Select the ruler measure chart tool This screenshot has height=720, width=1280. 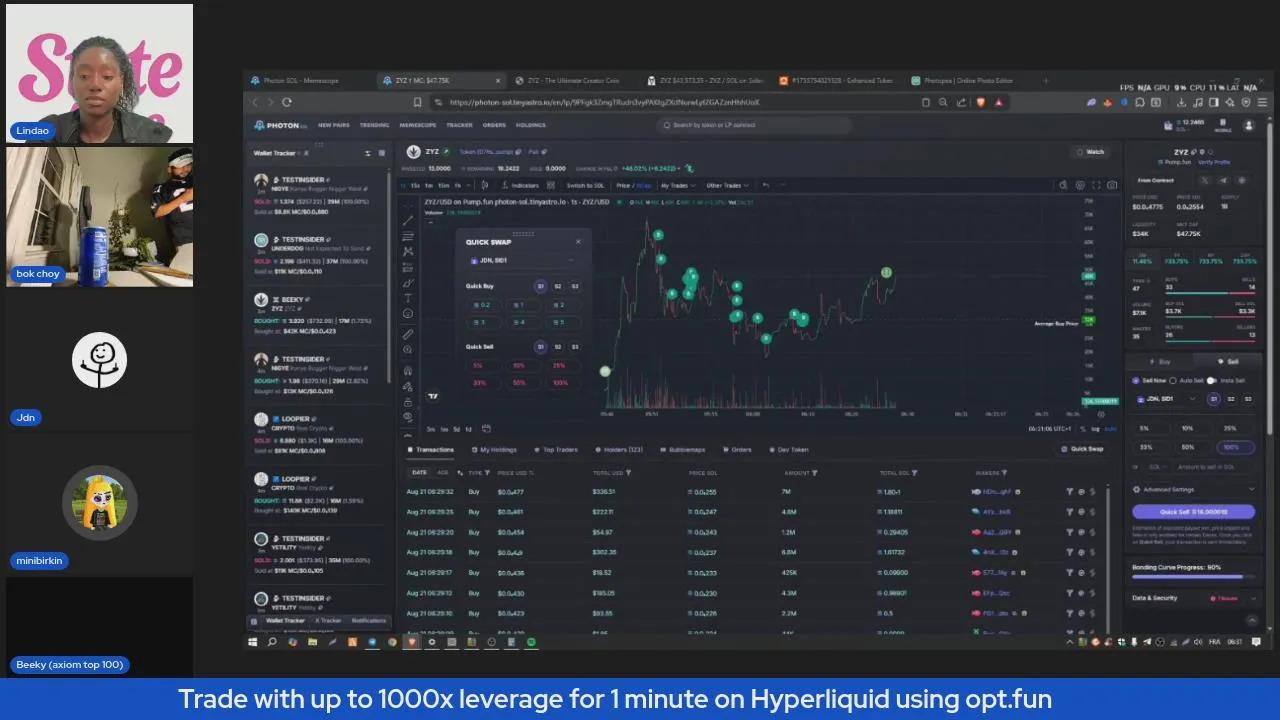click(x=408, y=334)
